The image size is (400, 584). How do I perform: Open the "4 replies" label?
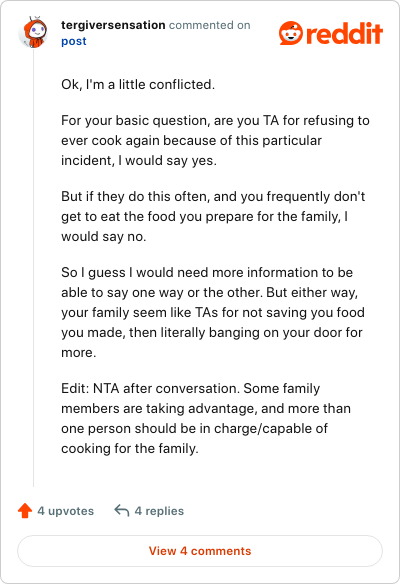(x=159, y=511)
